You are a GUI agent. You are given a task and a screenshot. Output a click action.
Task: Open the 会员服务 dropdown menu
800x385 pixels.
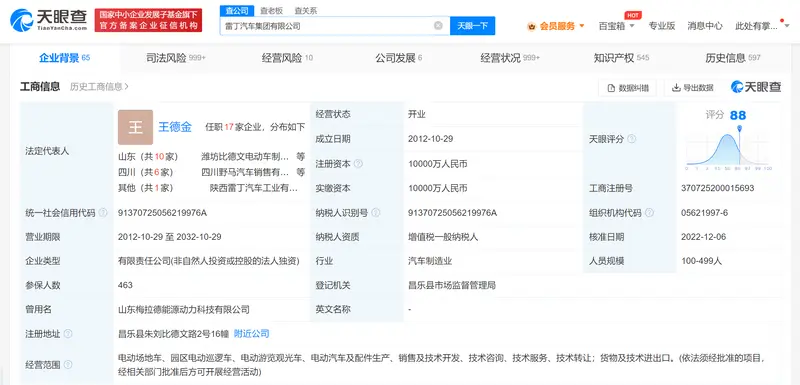pos(557,26)
